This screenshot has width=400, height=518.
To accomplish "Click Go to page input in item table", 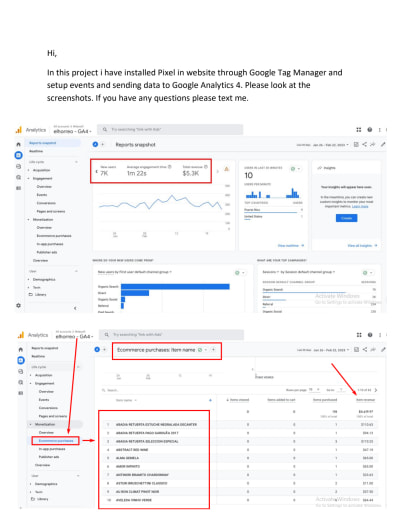I will click(x=341, y=390).
